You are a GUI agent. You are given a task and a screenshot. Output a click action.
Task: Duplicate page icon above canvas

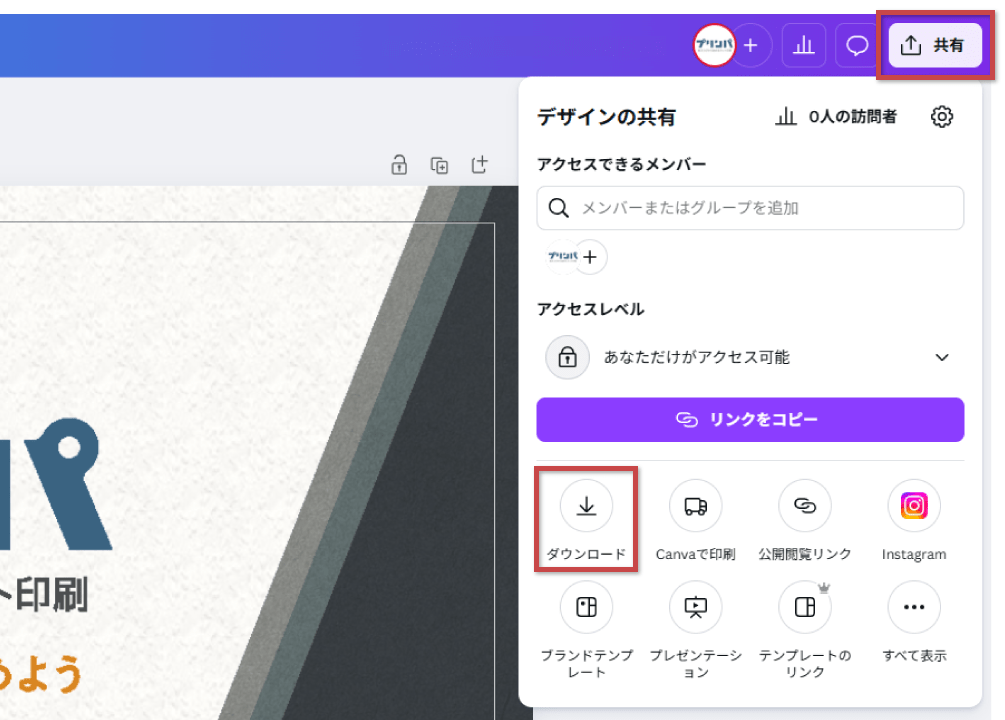click(439, 165)
